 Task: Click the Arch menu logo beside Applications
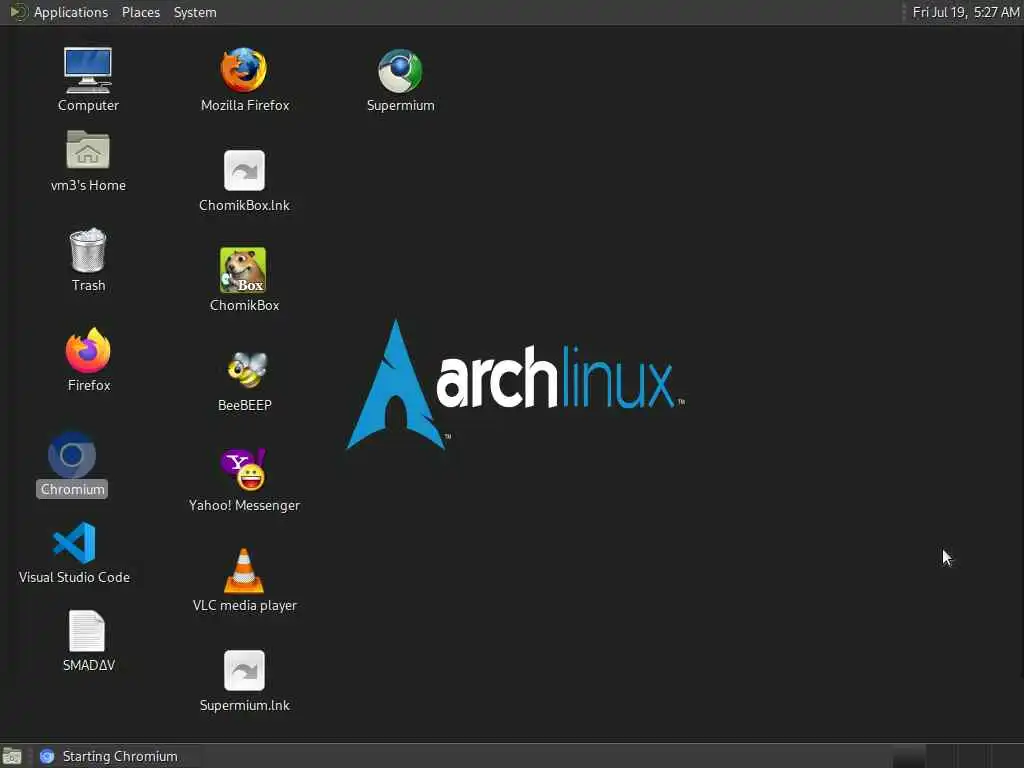pos(18,12)
